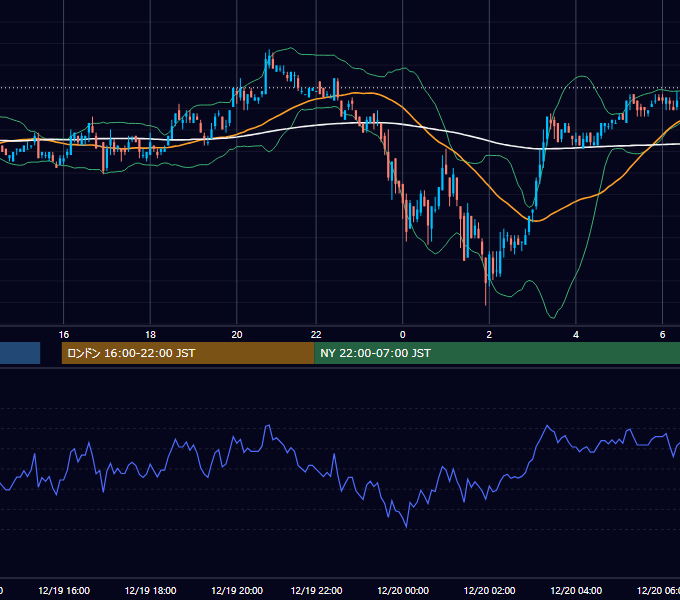Click the 18 hour label on the chart axis
The image size is (680, 600).
pos(150,335)
